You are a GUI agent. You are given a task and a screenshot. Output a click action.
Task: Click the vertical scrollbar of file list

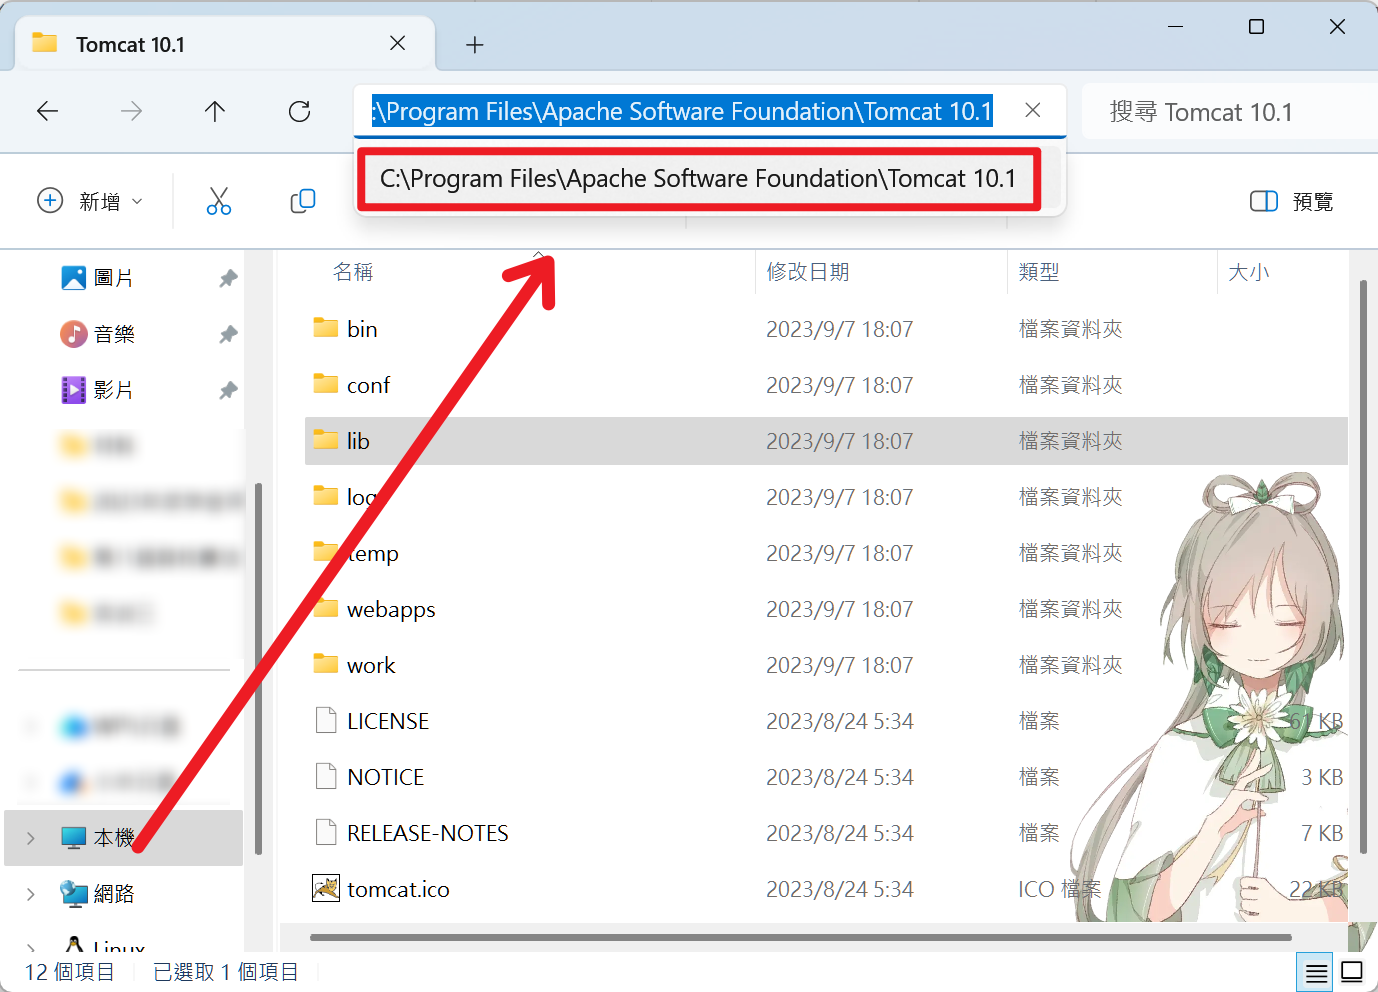click(1363, 568)
